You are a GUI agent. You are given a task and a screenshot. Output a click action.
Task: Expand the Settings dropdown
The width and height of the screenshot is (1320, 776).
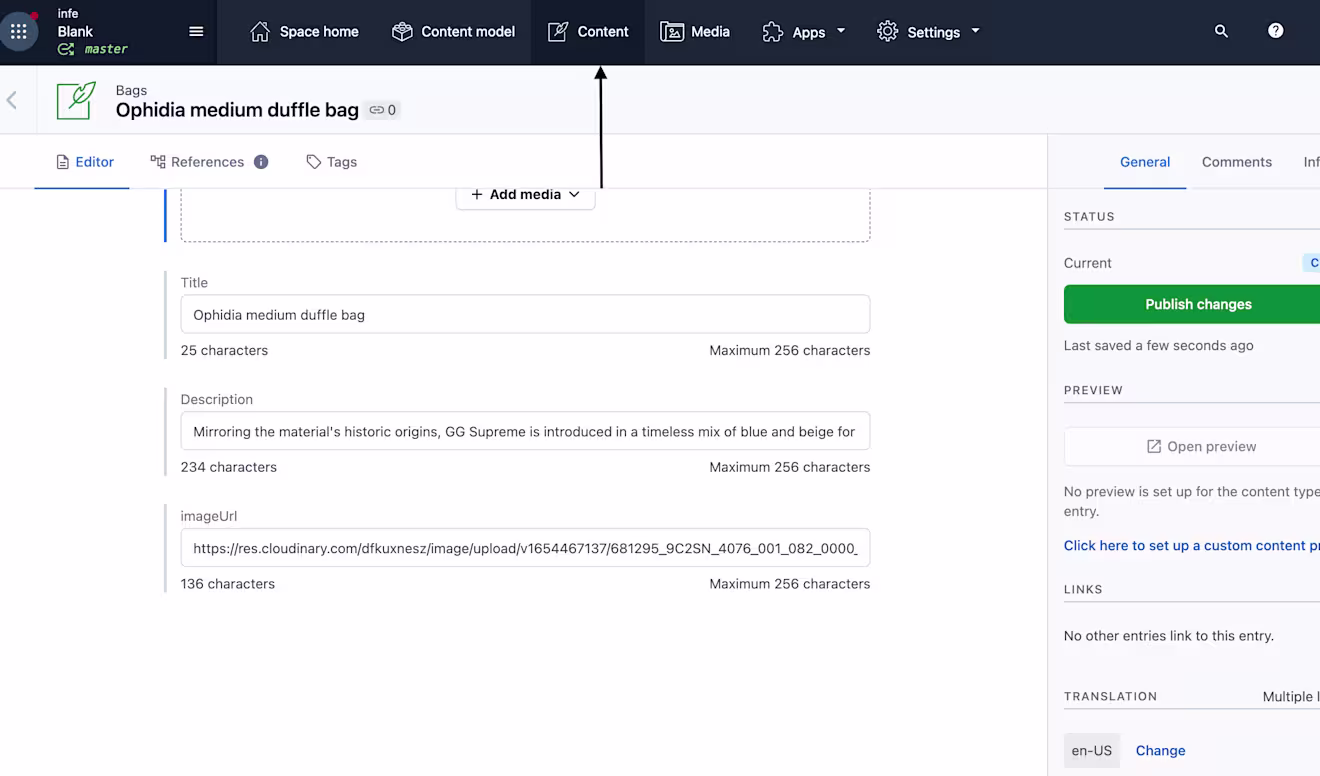(x=928, y=32)
